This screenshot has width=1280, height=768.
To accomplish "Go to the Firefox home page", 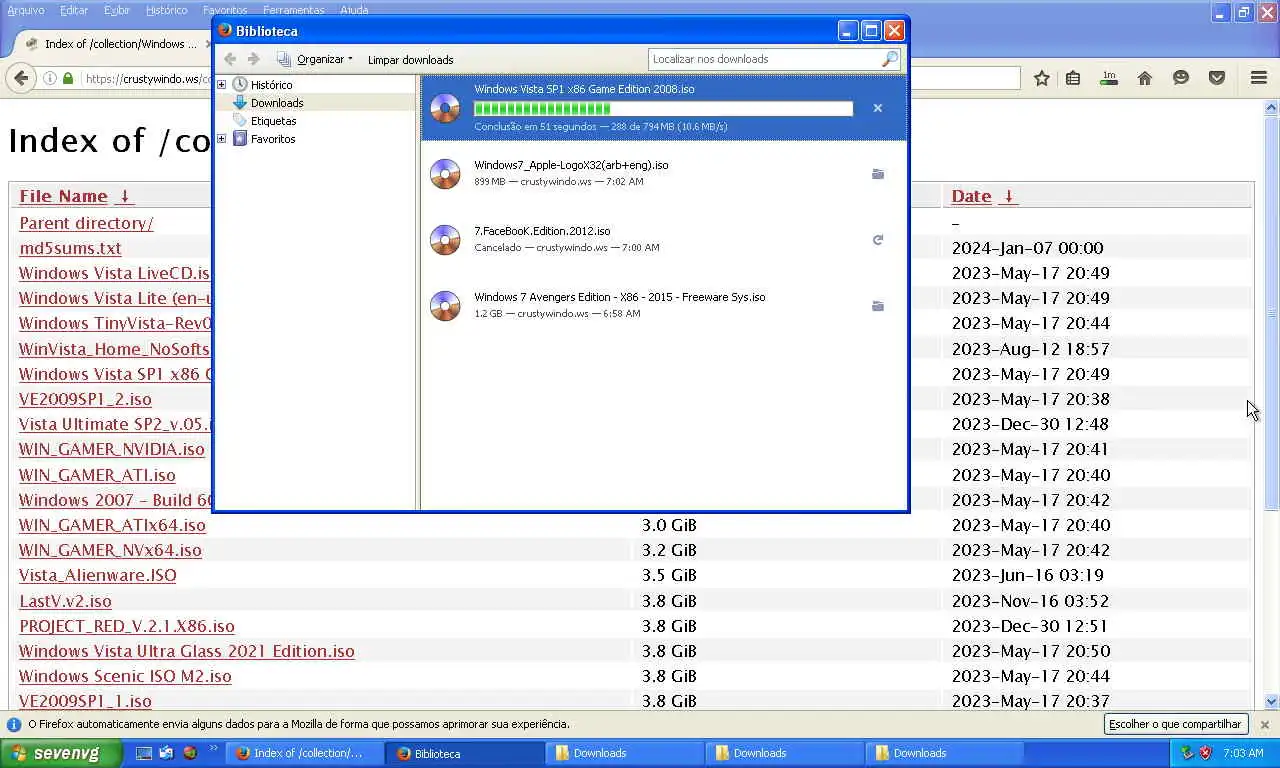I will click(1145, 78).
